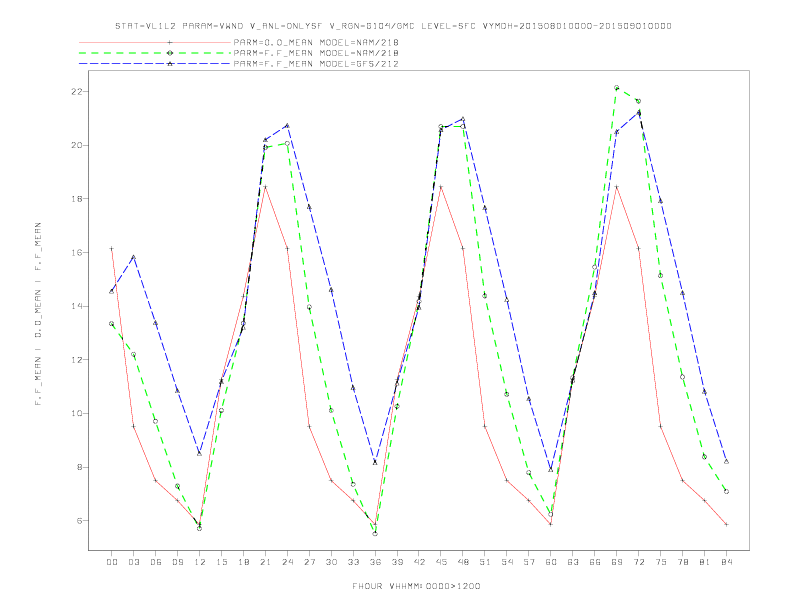Click the blue dashed legend line sample
Image resolution: width=792 pixels, height=612 pixels.
pyautogui.click(x=155, y=64)
